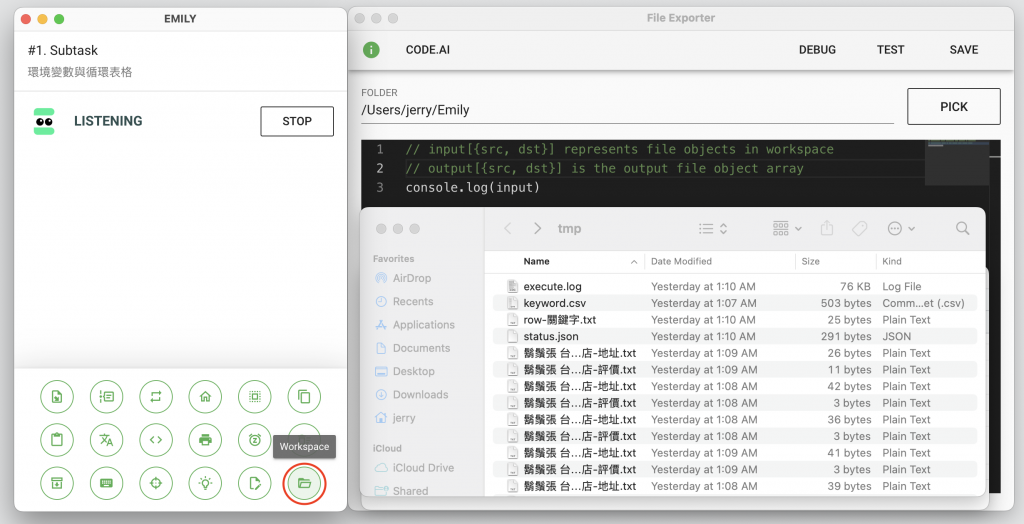Select the file row sized 36 bytes
1024x524 pixels.
[735, 419]
